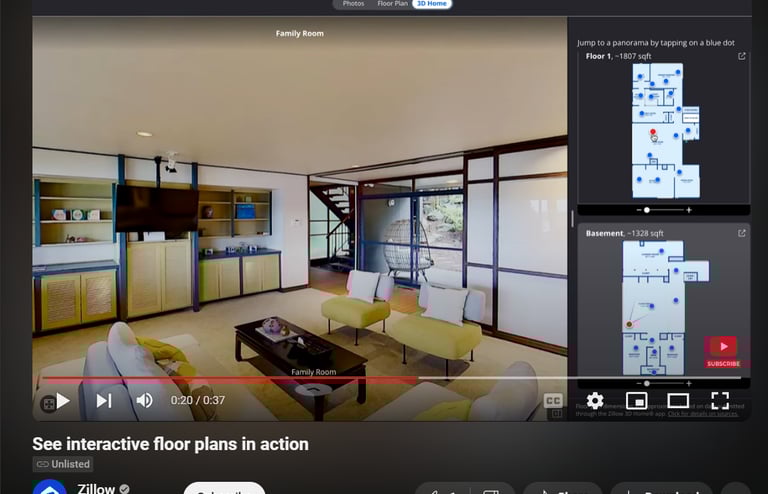Click the Download button
Screen dimensions: 768x494
[661, 488]
